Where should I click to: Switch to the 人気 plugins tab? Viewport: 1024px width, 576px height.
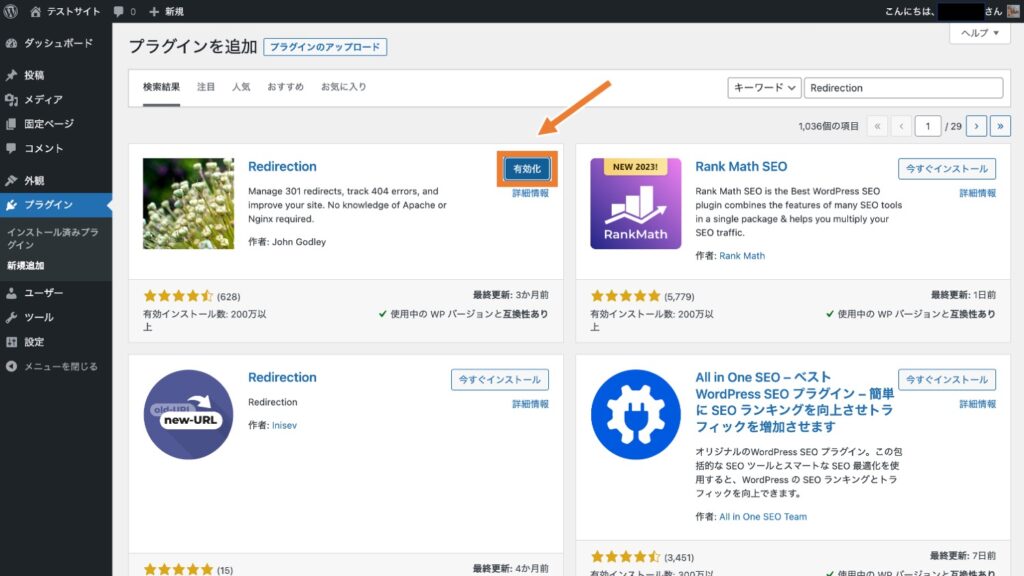244,87
